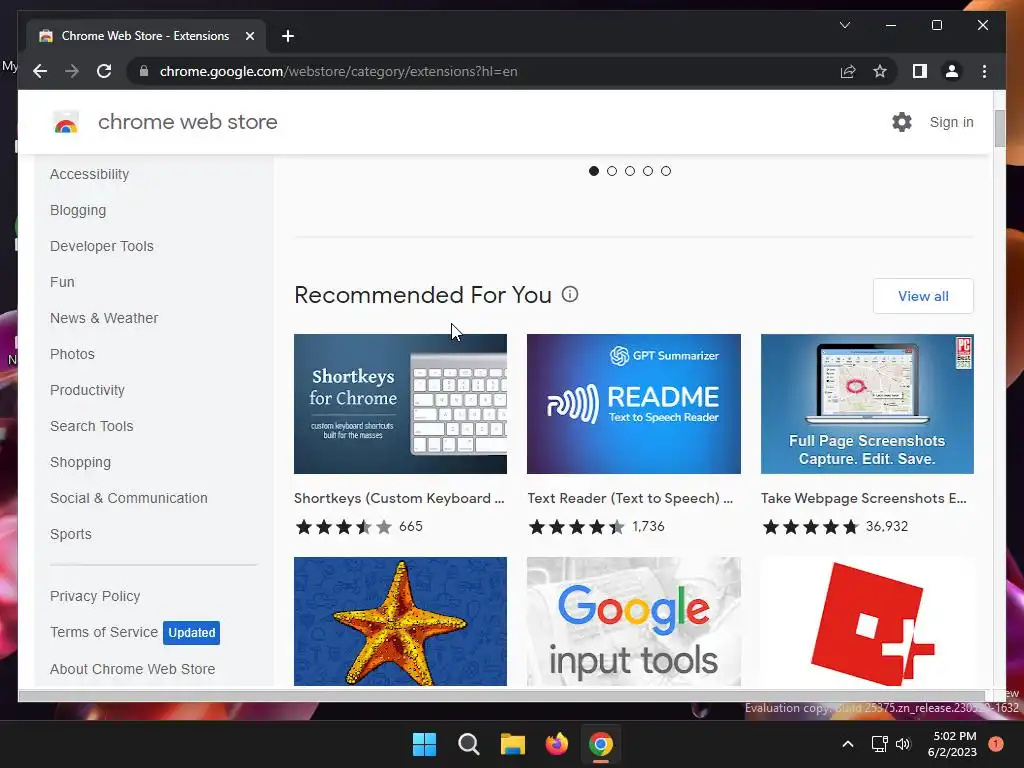Open web store settings gear
1024x768 pixels.
(x=902, y=122)
